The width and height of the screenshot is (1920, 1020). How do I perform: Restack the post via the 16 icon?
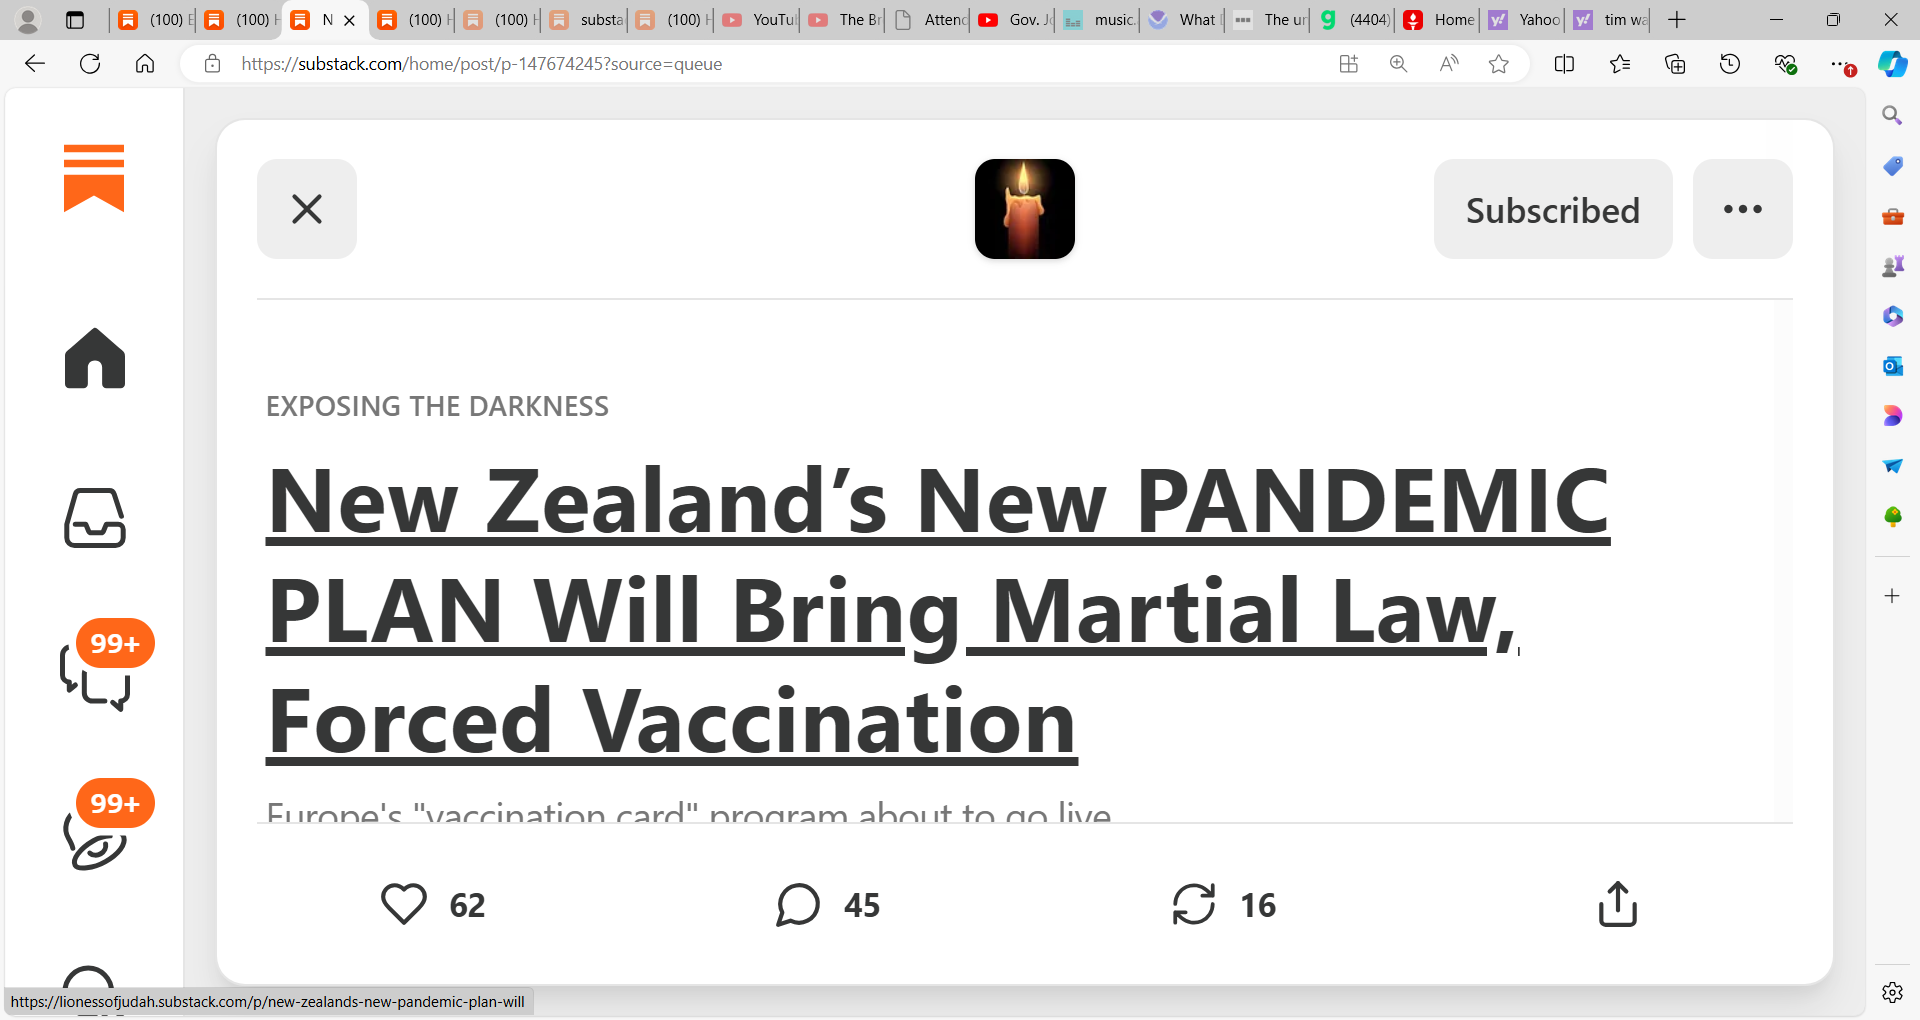1194,904
